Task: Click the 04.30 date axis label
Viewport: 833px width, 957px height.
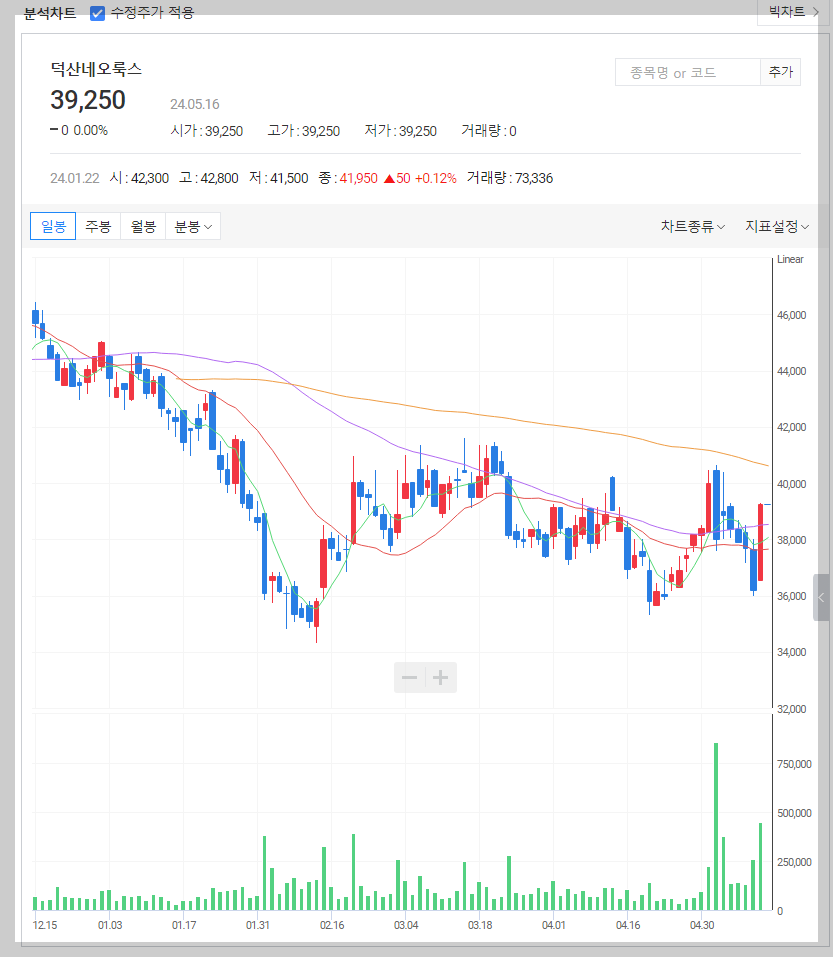Action: pyautogui.click(x=702, y=925)
